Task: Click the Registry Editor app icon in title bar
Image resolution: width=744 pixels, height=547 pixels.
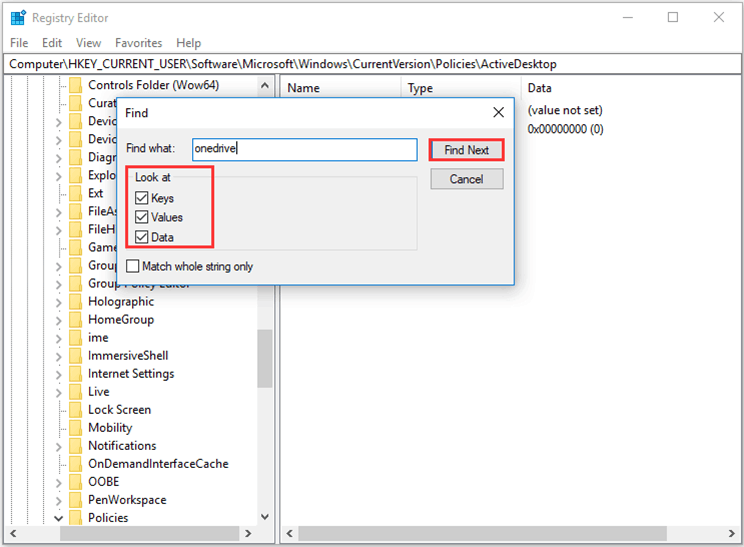Action: (x=18, y=18)
